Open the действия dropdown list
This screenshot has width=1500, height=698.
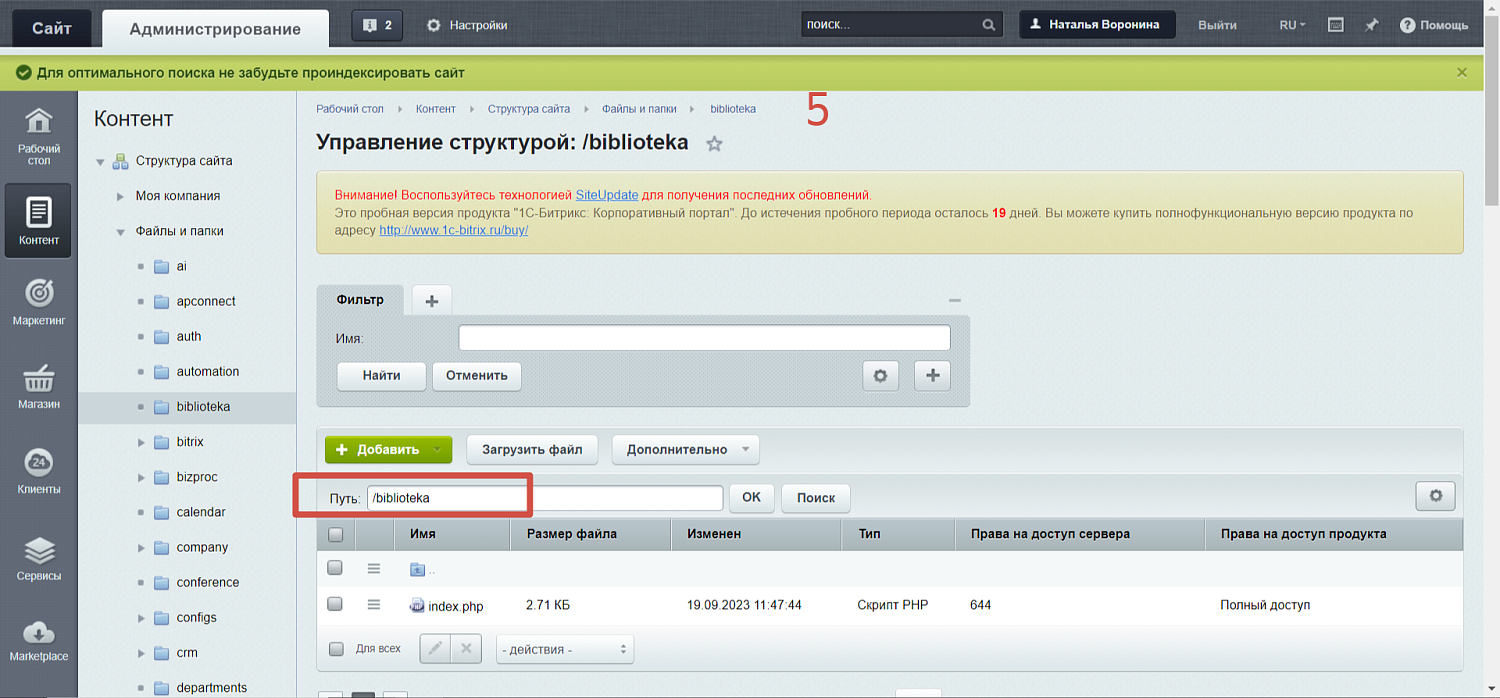click(564, 648)
